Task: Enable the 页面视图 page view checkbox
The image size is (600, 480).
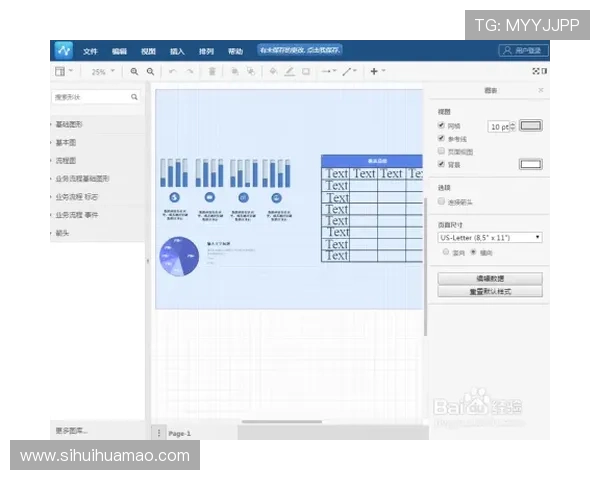Action: coord(442,151)
